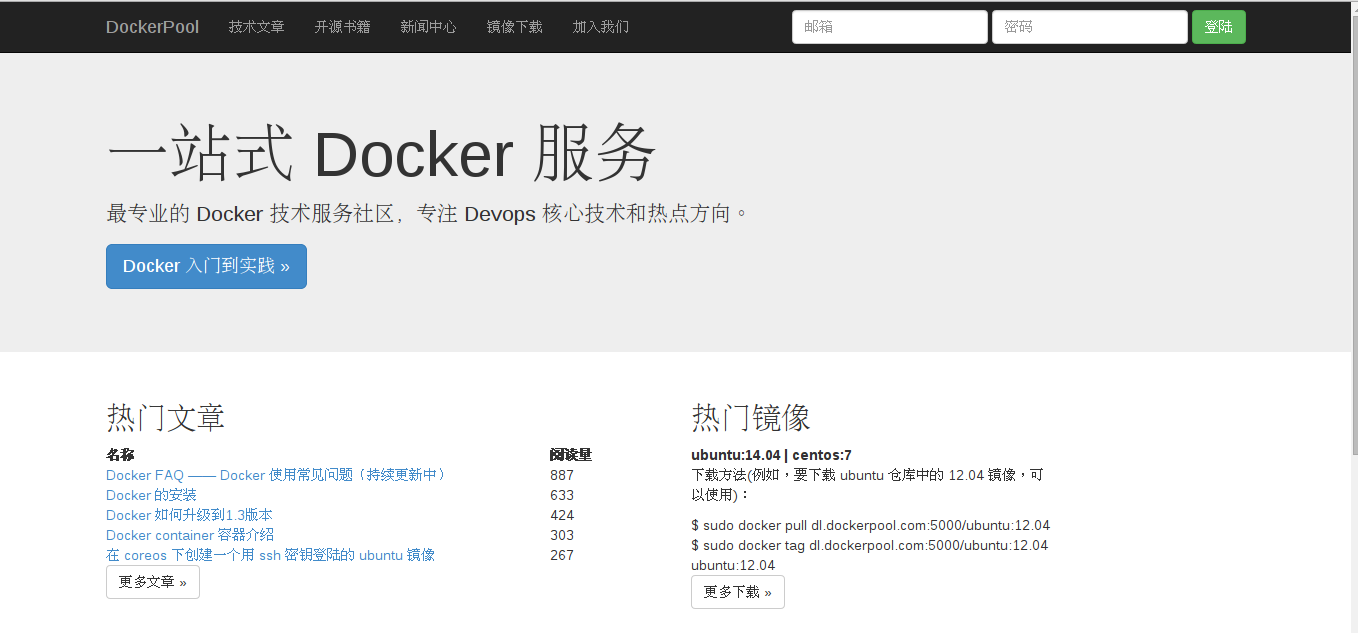Screen dimensions: 1358x633
Task: Open the 技术文章 menu item
Action: (256, 27)
